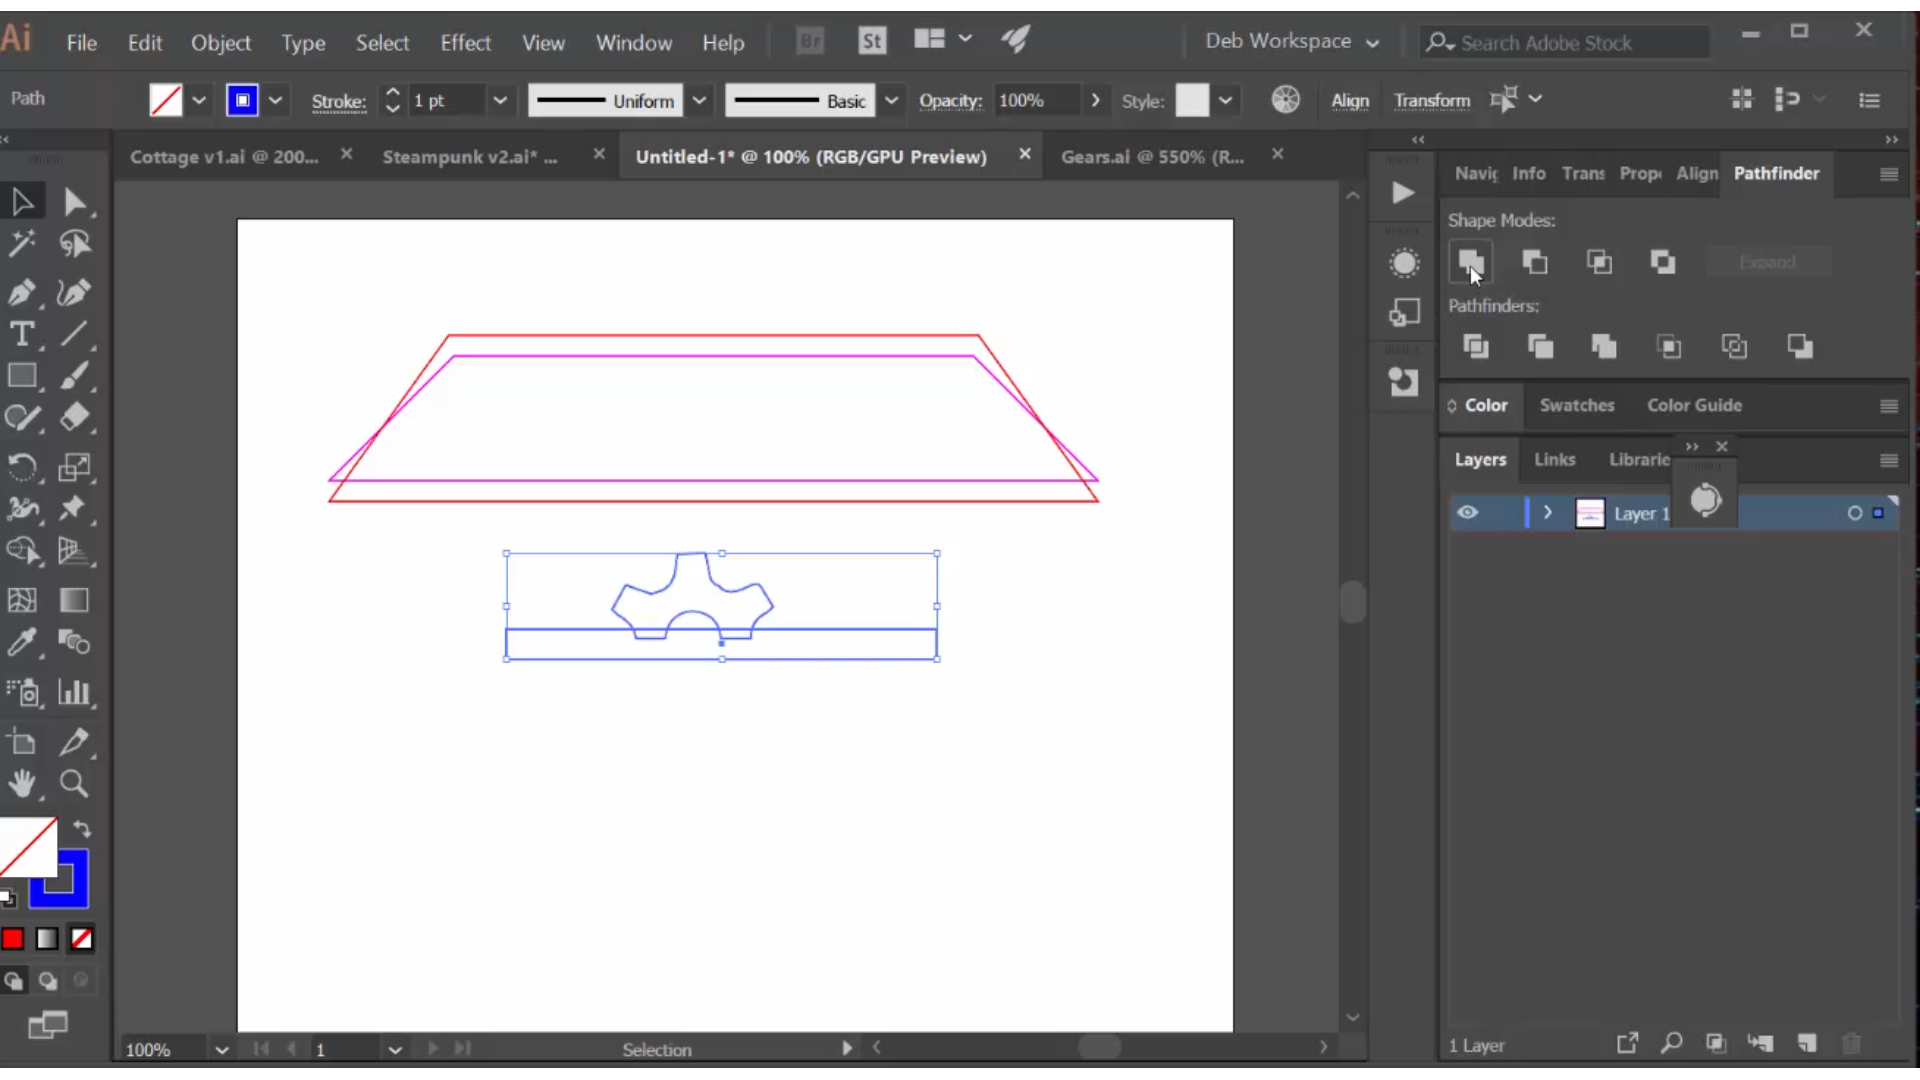The width and height of the screenshot is (1920, 1080).
Task: Toggle Layer 1 visibility eye
Action: click(x=1467, y=512)
